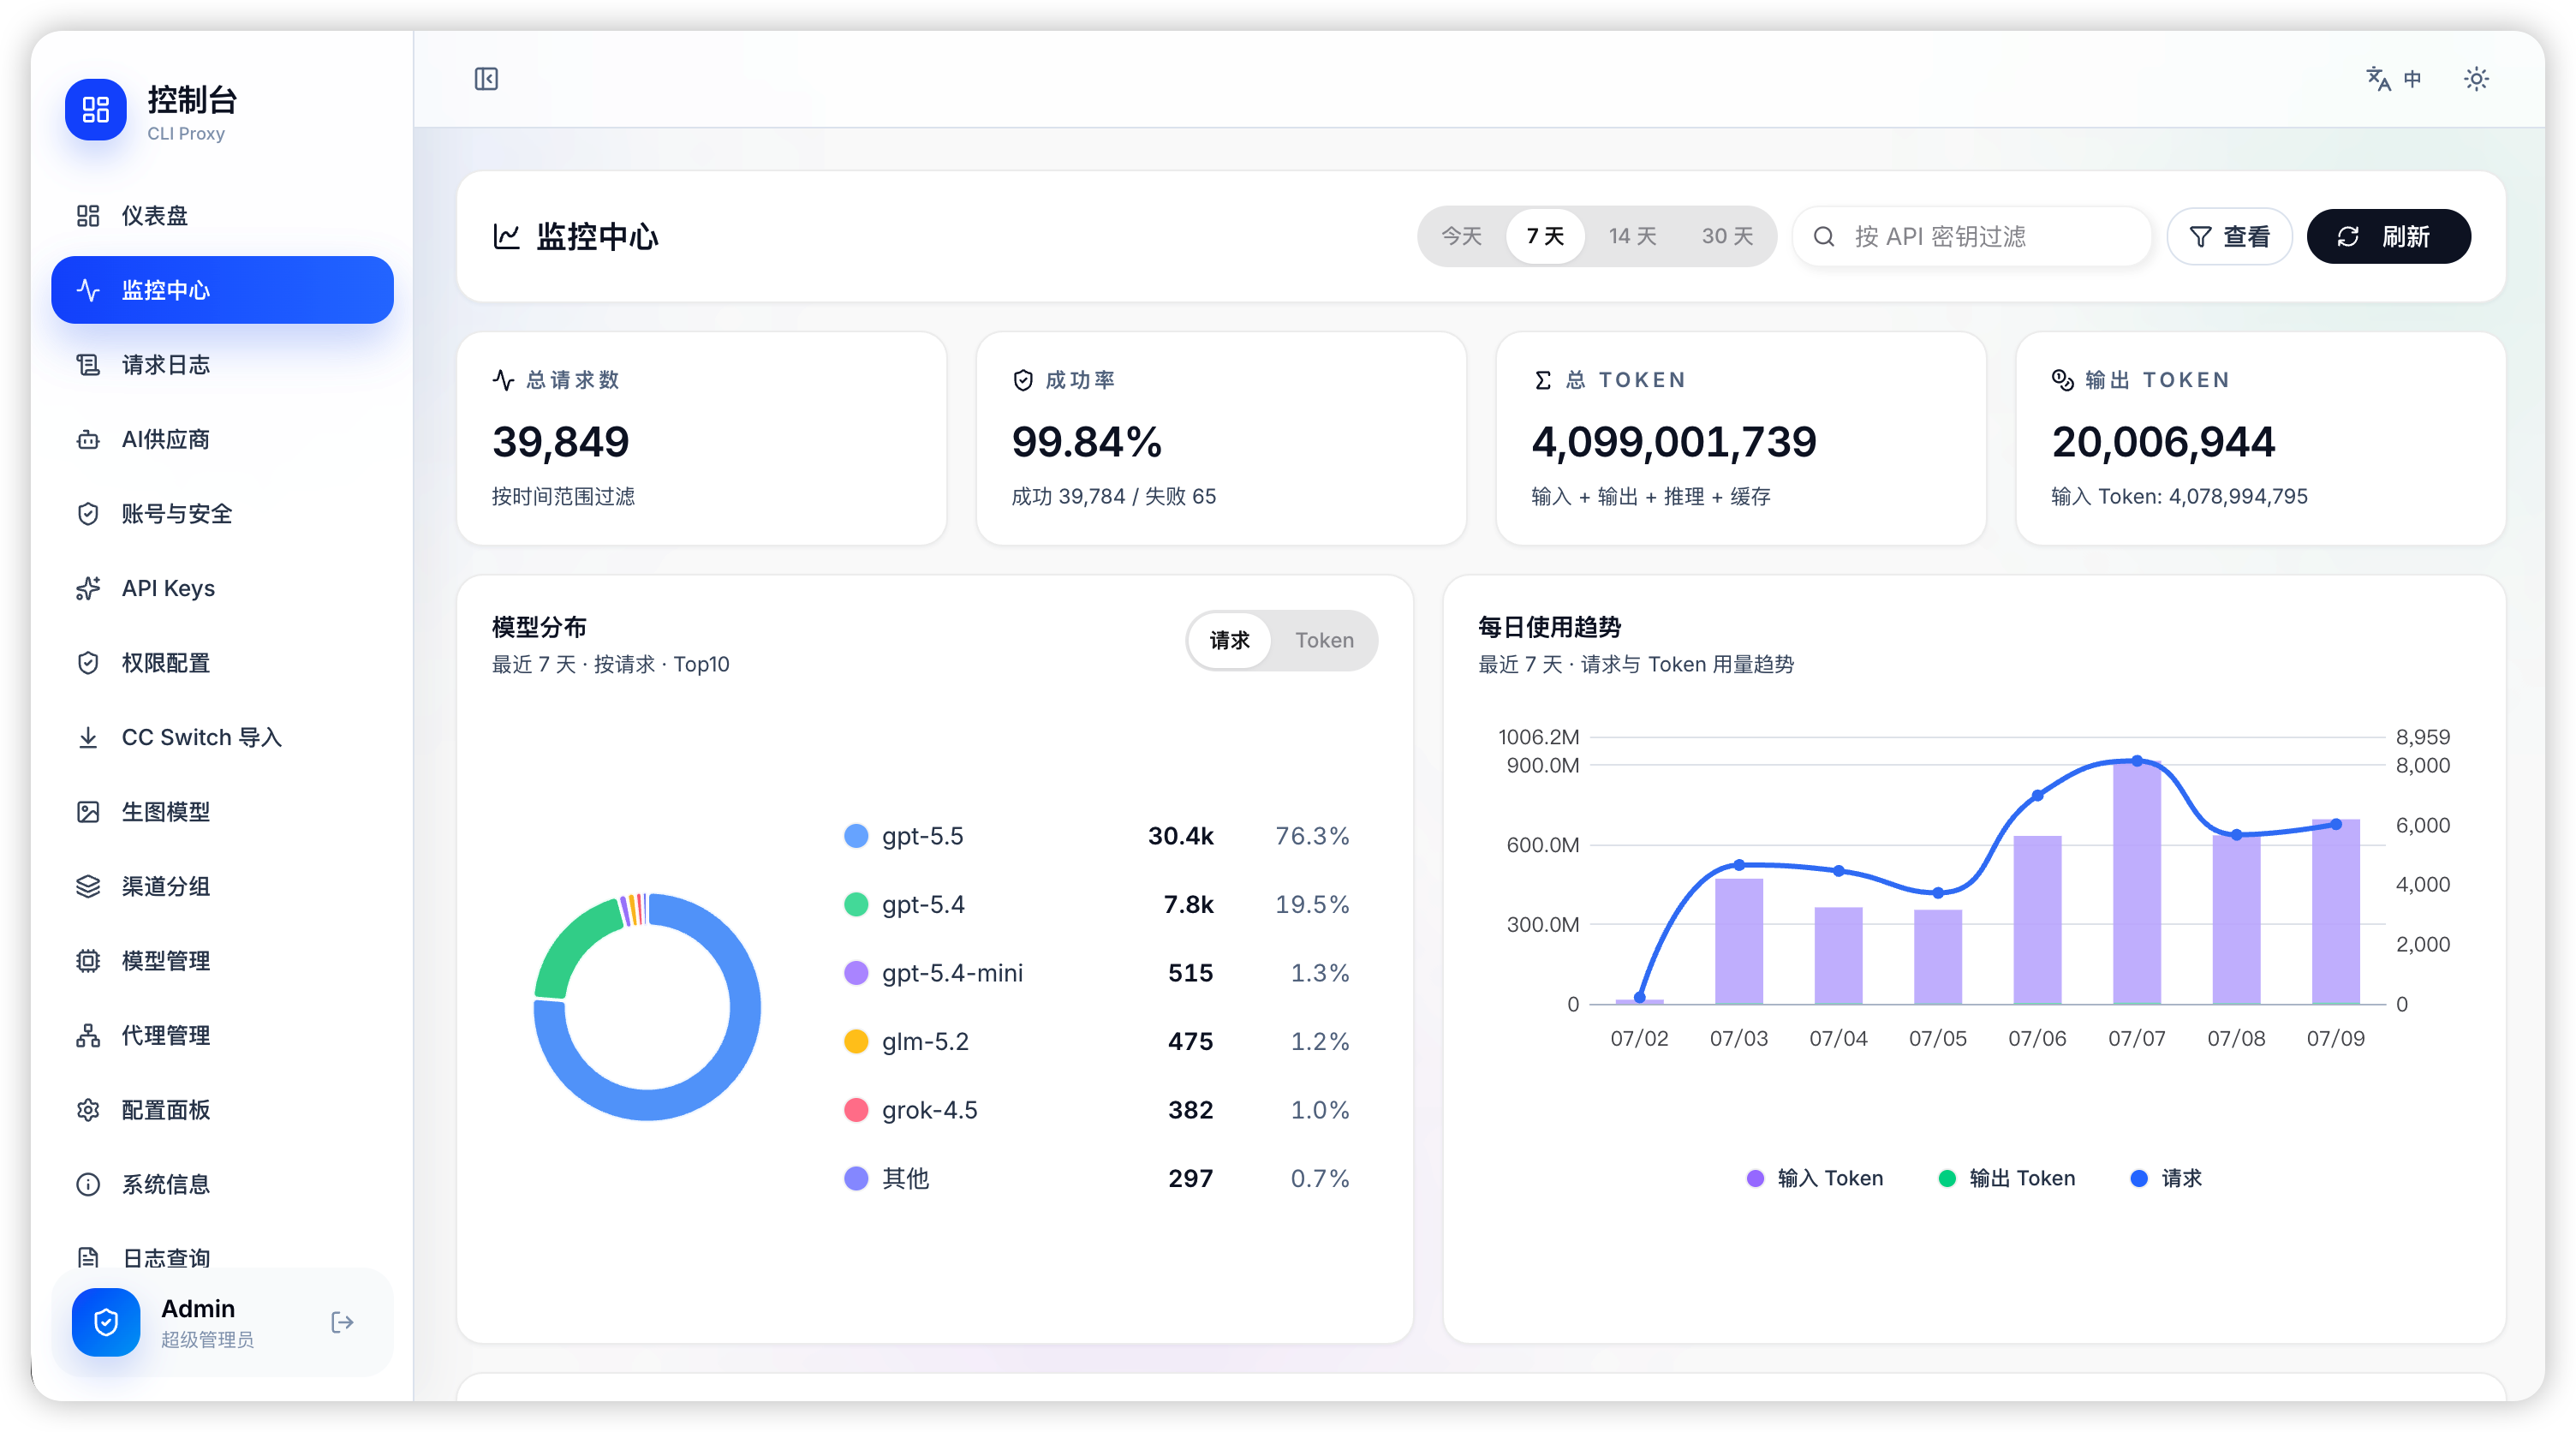This screenshot has height=1432, width=2576.
Task: Select the 30 天 time range
Action: 1727,236
